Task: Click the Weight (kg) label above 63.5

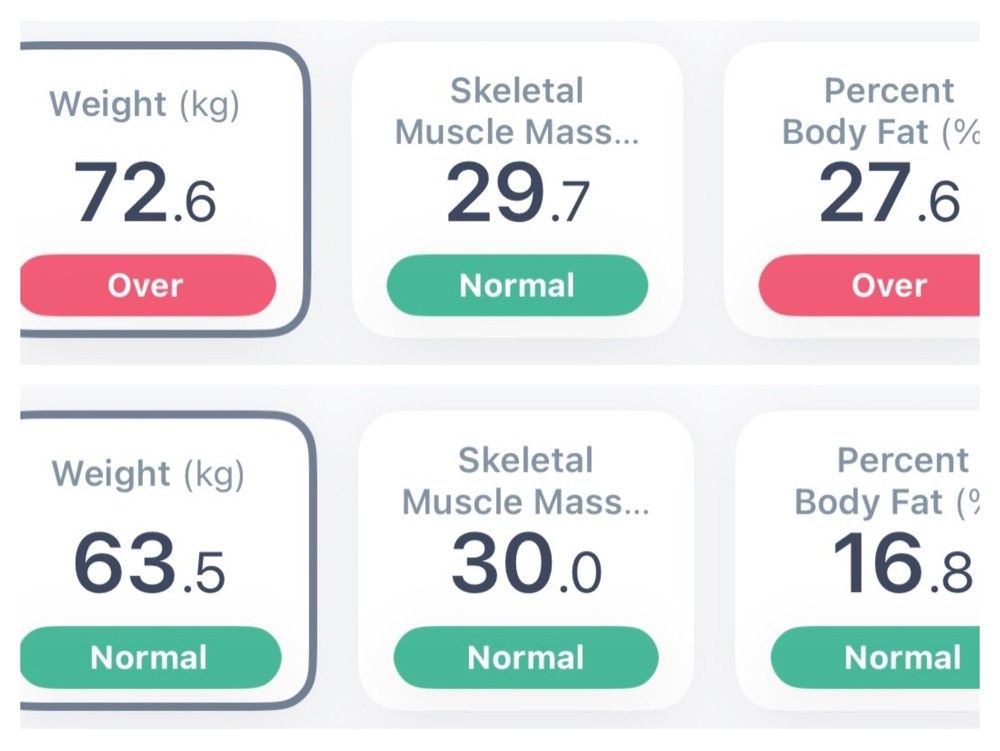Action: coord(147,473)
